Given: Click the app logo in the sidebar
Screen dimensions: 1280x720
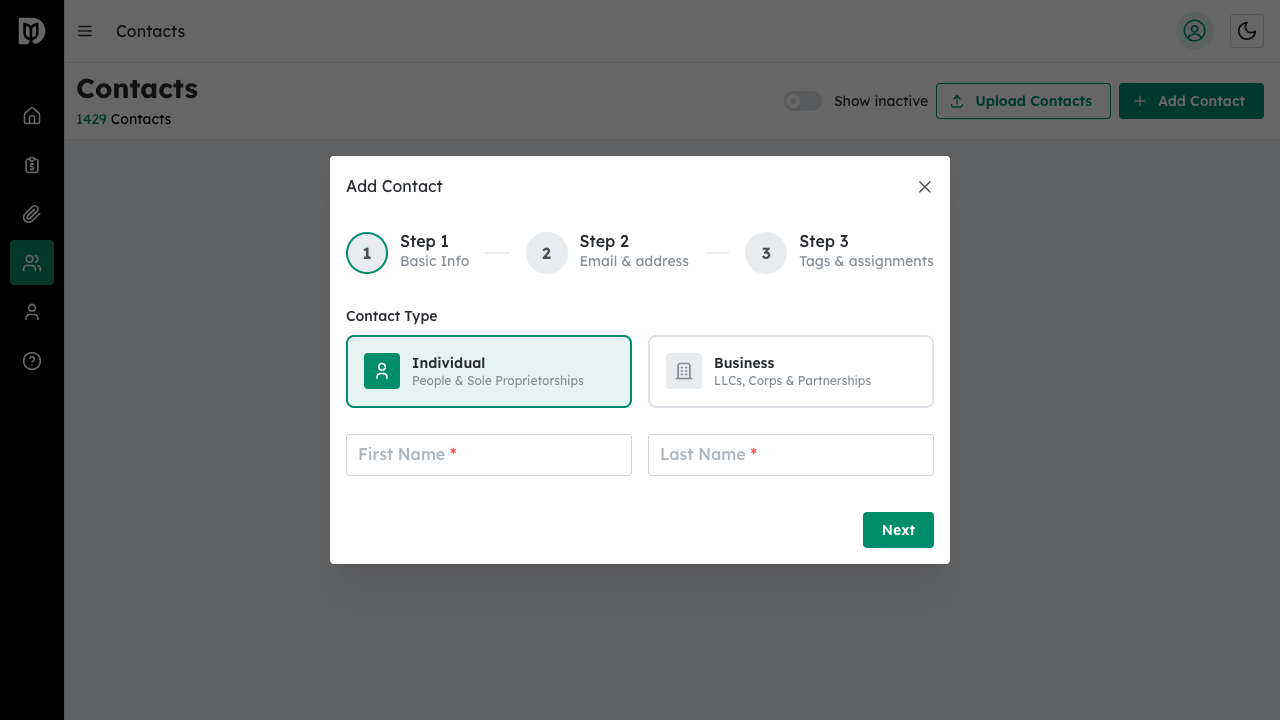Looking at the screenshot, I should [x=31, y=31].
